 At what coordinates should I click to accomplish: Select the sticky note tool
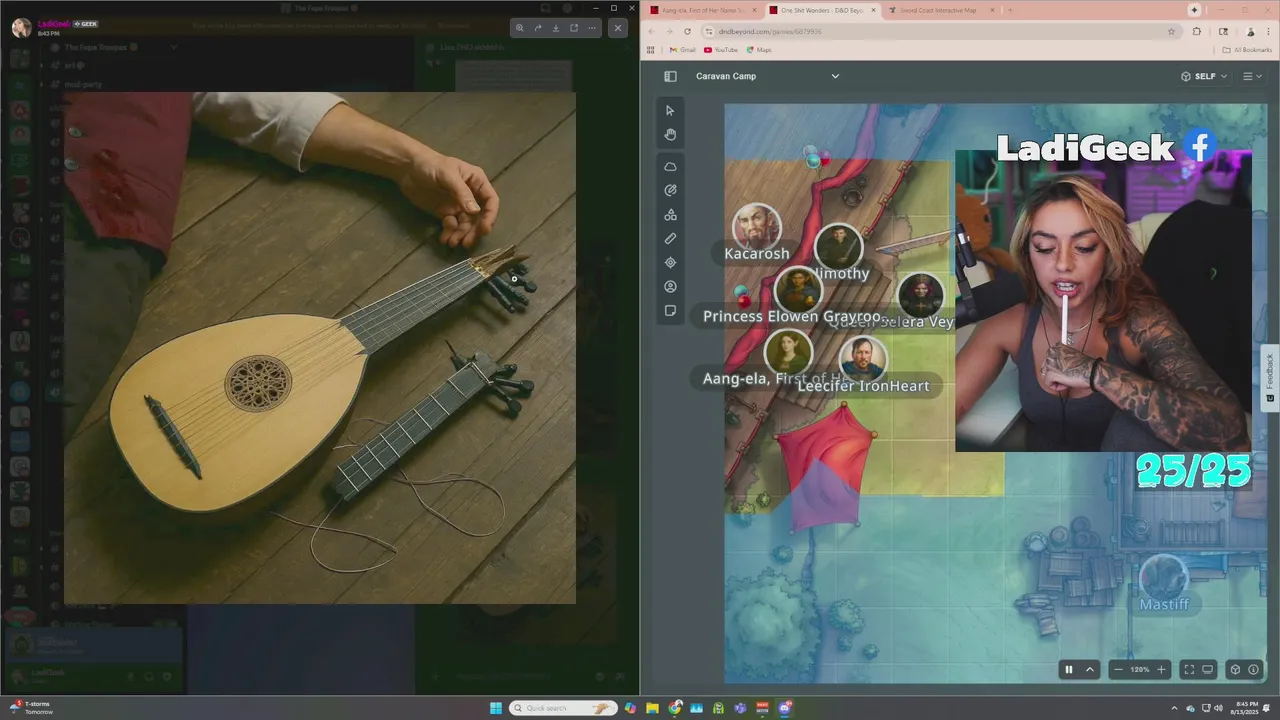tap(670, 311)
